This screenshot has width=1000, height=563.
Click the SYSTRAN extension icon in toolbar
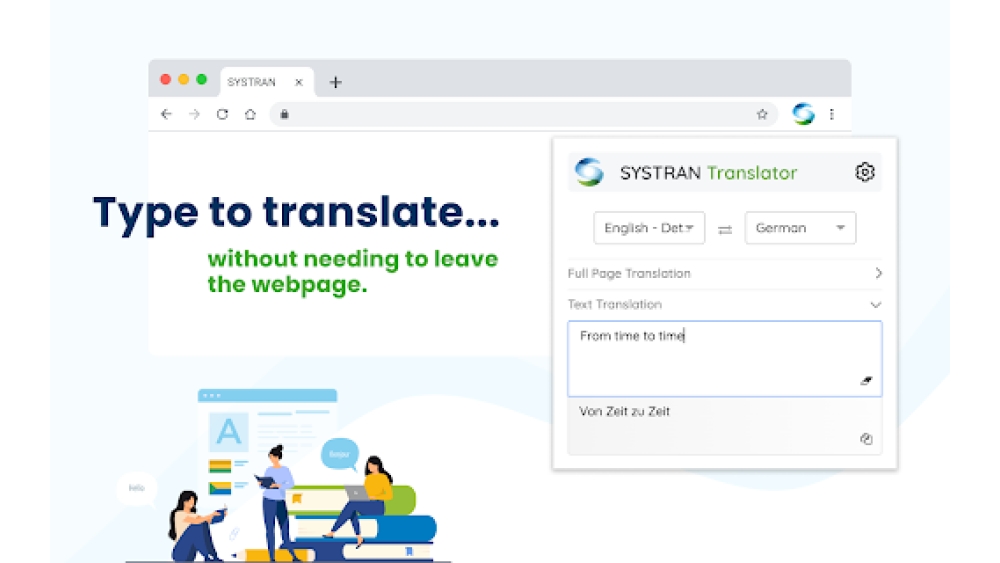(x=803, y=114)
